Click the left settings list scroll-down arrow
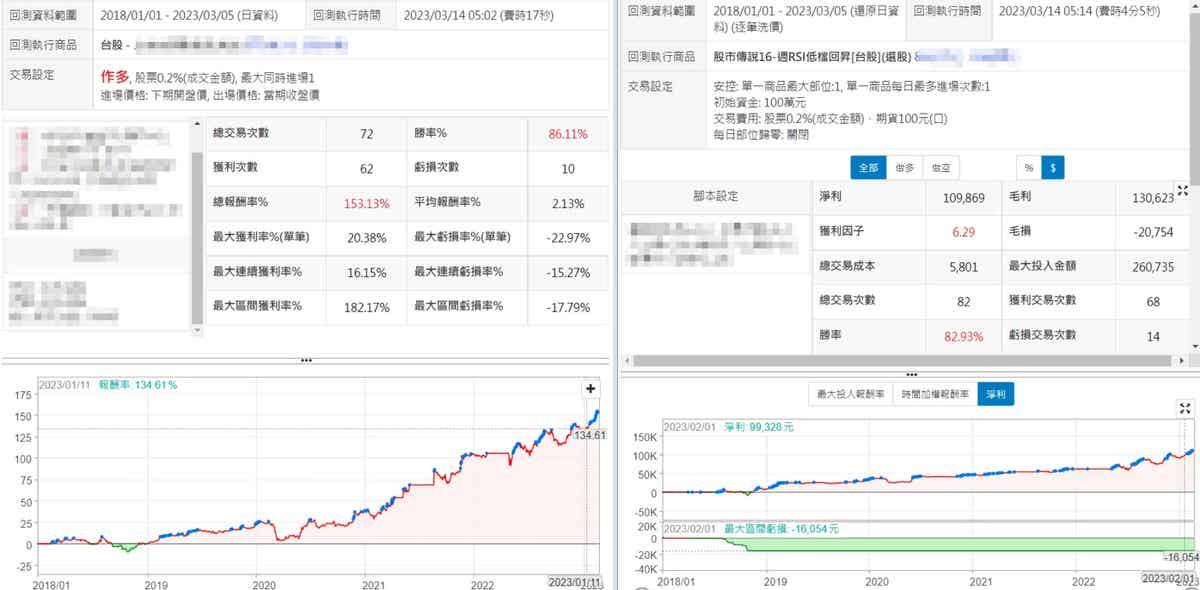 point(197,328)
